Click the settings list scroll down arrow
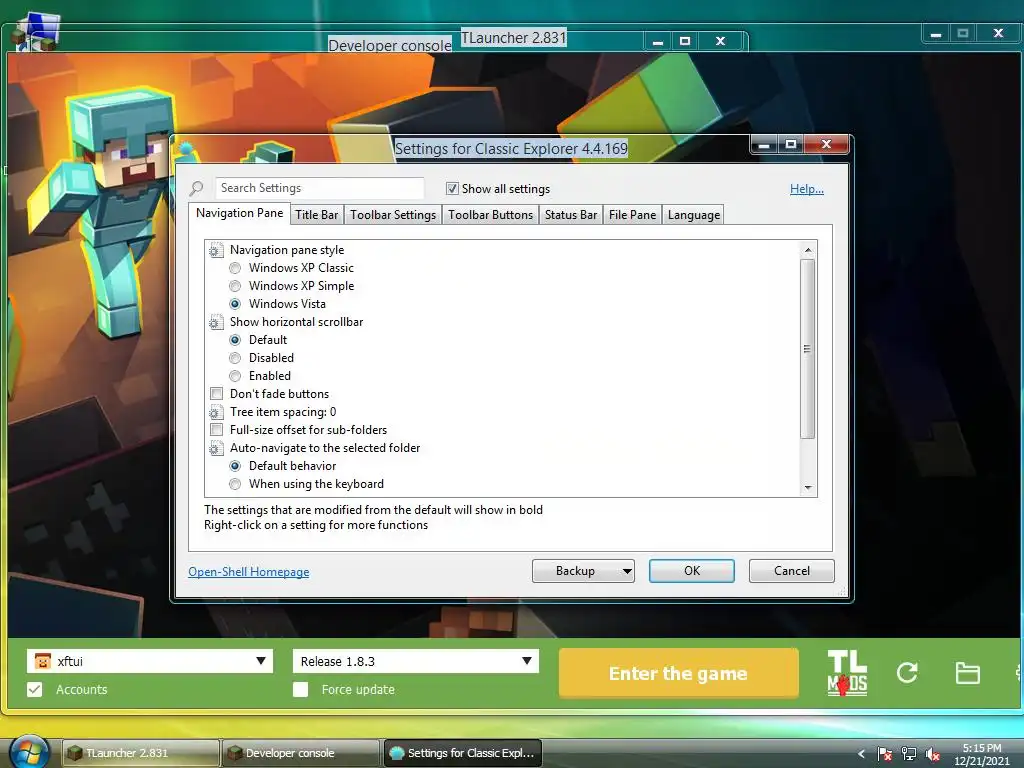1024x768 pixels. click(x=808, y=488)
